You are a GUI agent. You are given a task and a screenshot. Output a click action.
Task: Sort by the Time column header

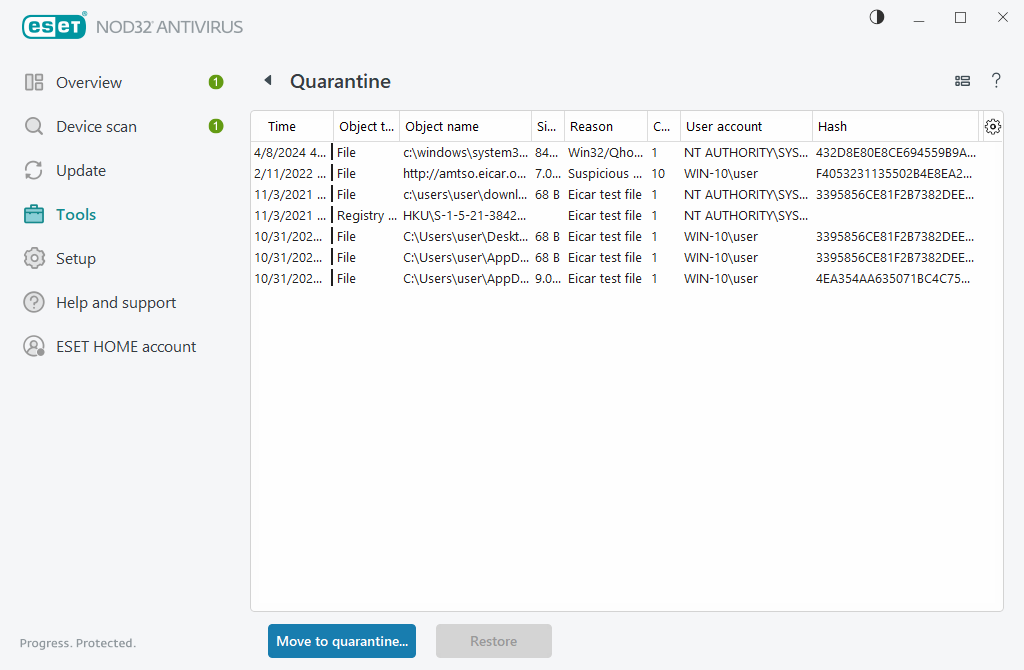click(x=292, y=127)
